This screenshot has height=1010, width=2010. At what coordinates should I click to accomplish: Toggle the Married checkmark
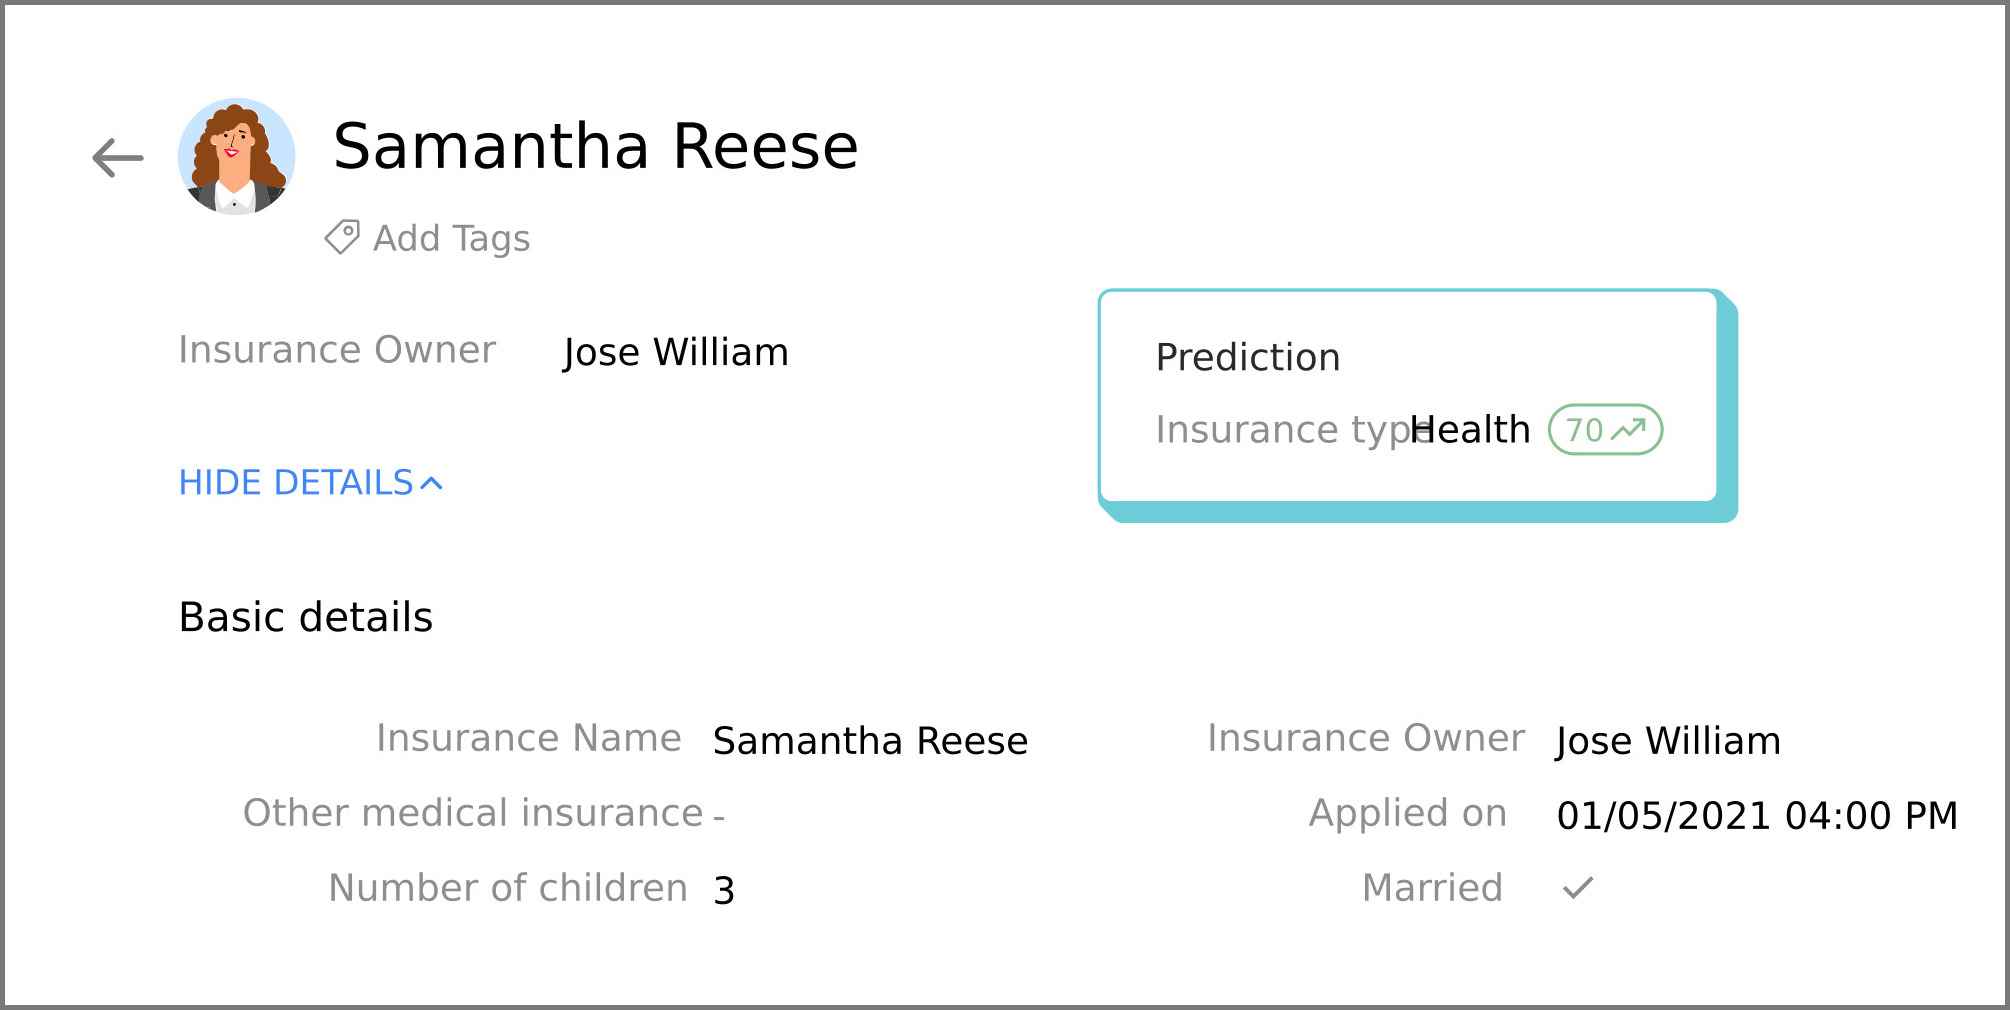click(1578, 888)
